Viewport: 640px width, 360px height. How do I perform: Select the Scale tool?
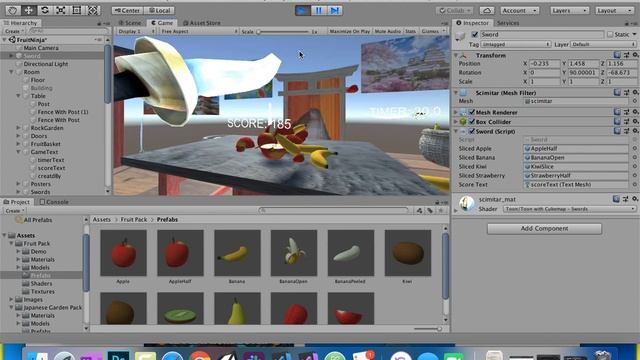61,10
